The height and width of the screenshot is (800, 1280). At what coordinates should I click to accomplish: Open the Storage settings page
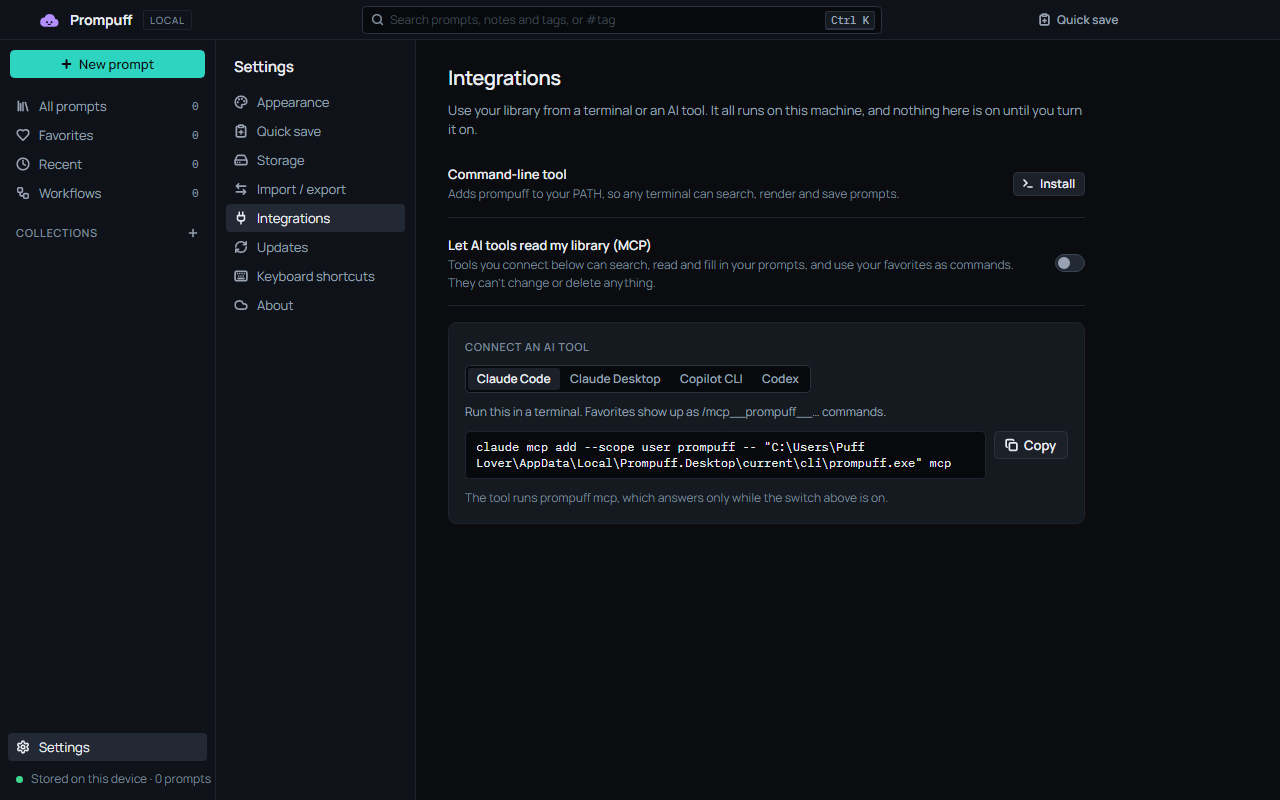click(x=315, y=160)
